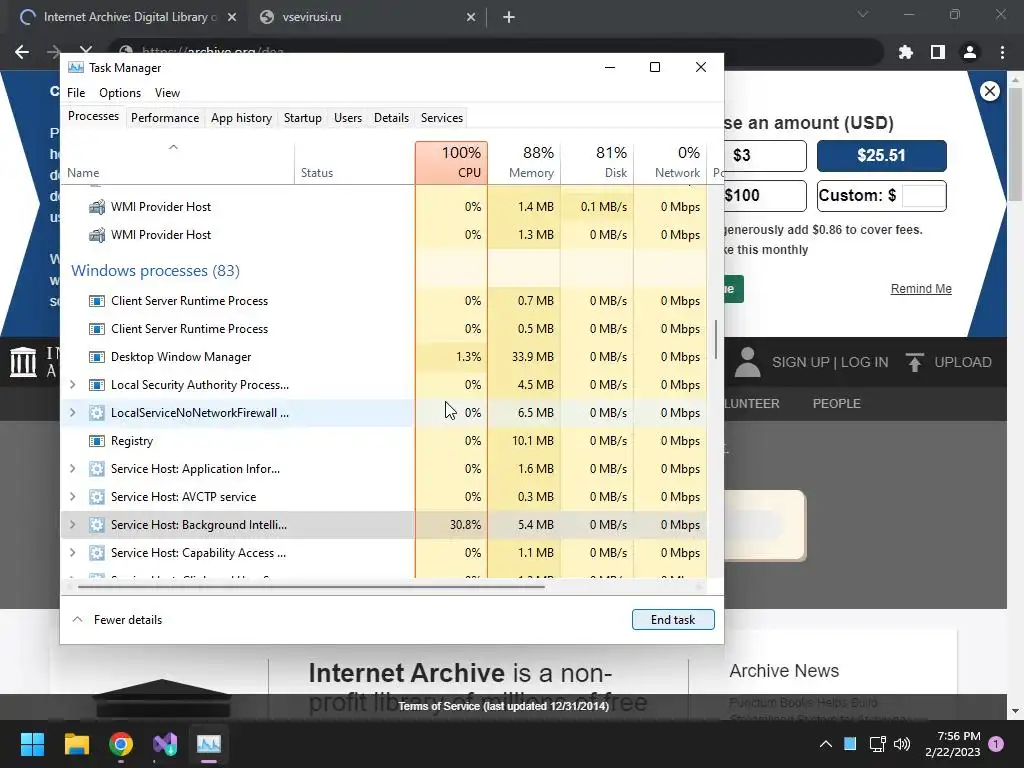Open the notification badge in taskbar
Screen dimensions: 1024x768
[996, 744]
